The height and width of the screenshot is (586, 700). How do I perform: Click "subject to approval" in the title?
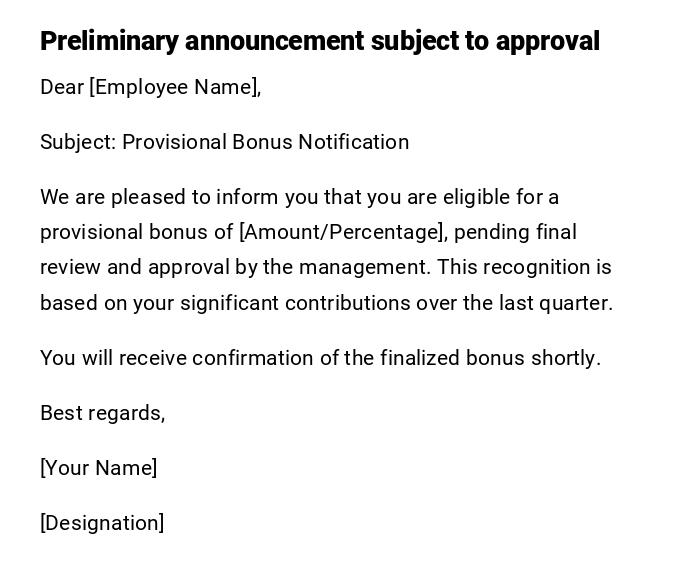(485, 41)
